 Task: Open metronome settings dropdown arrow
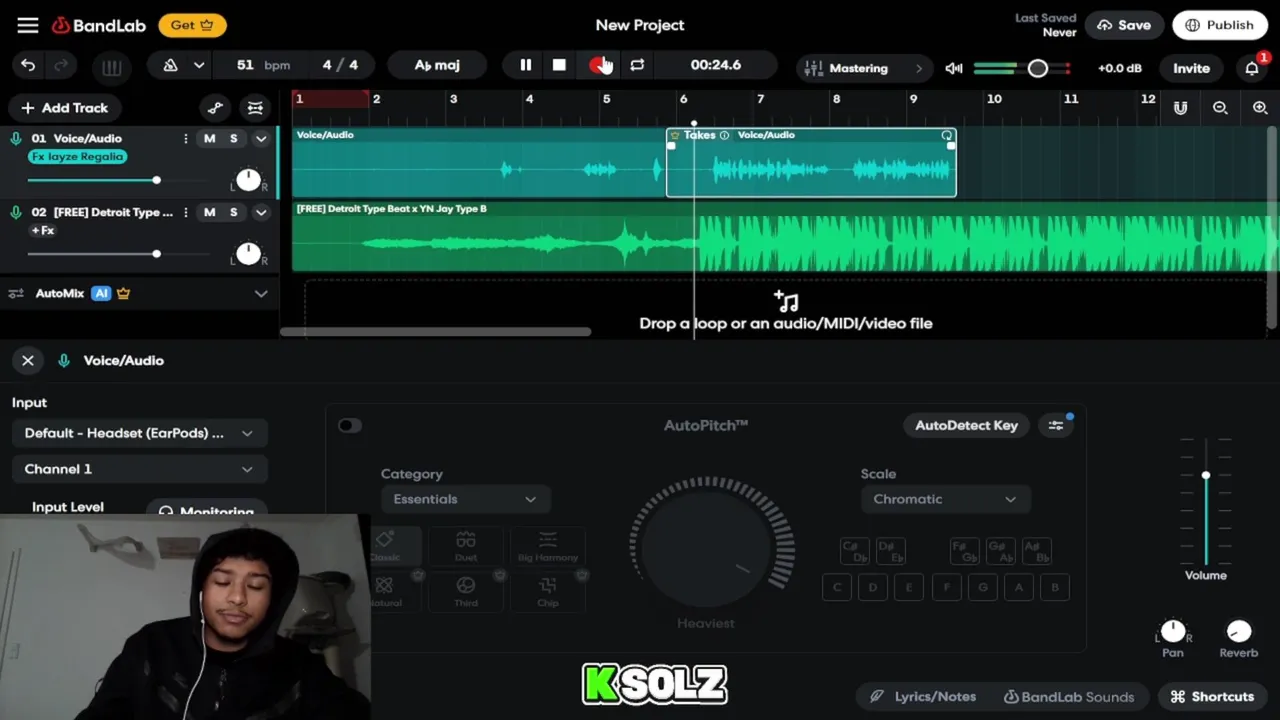click(199, 65)
